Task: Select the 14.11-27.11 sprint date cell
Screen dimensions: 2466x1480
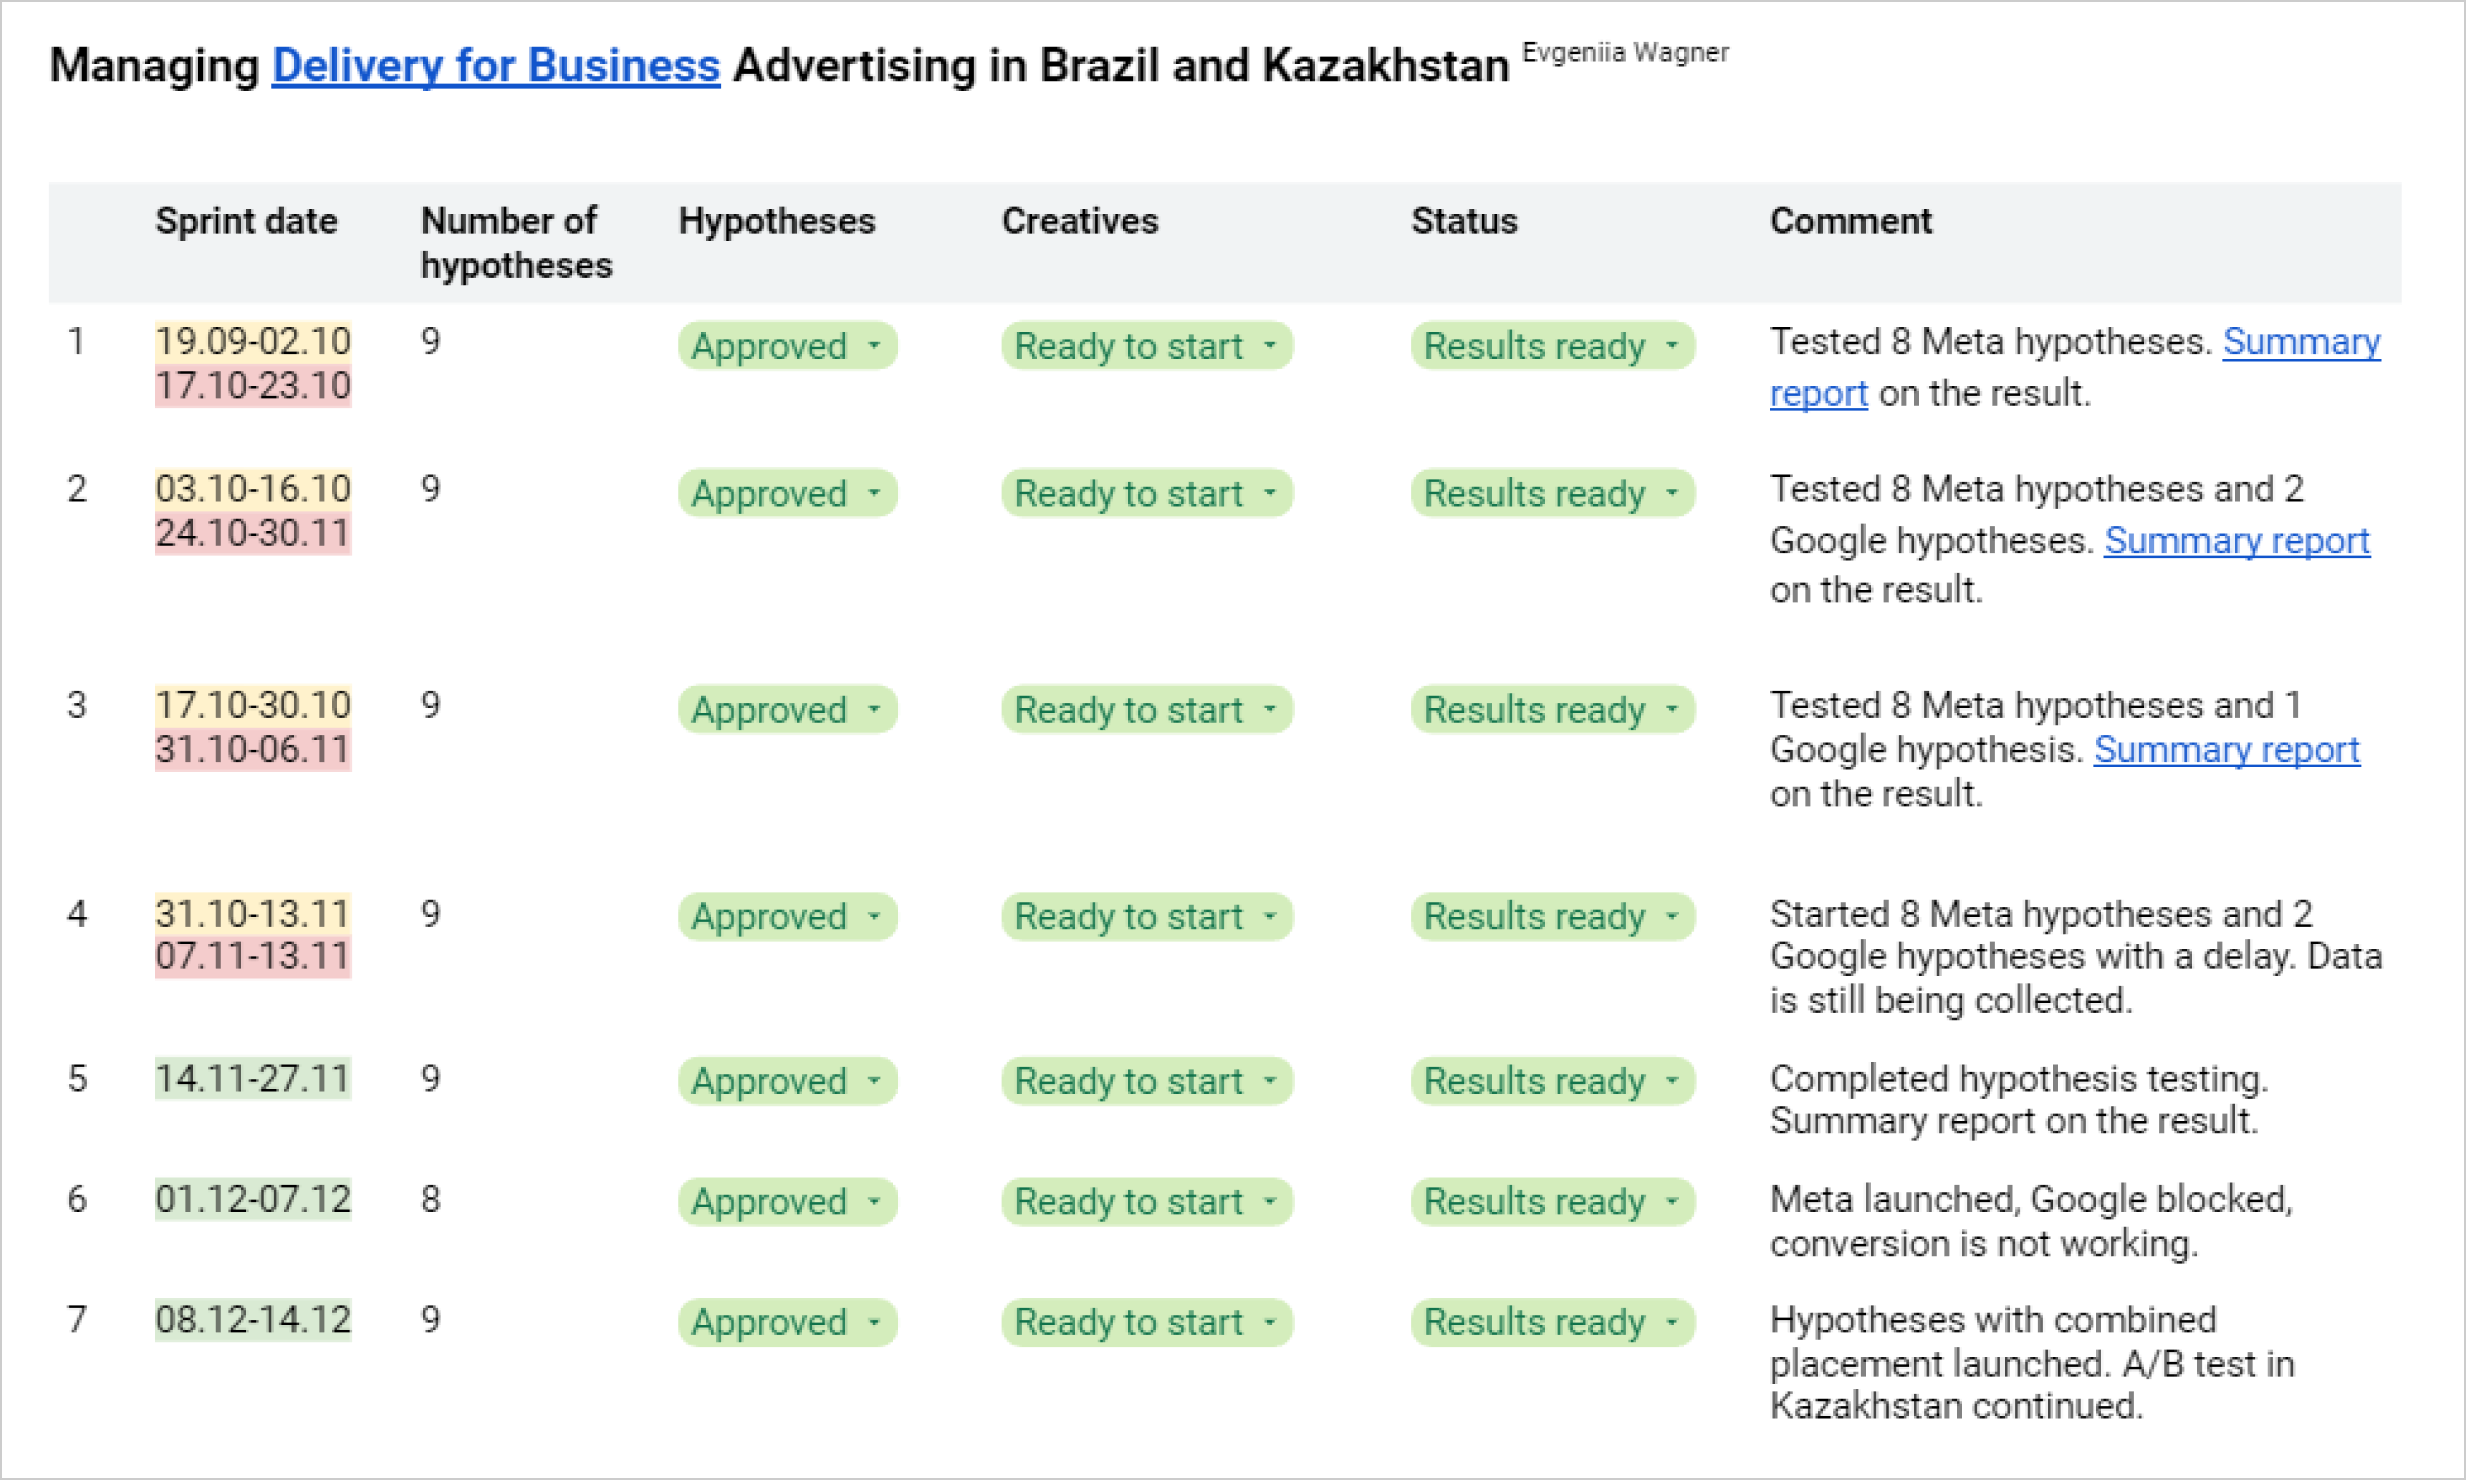Action: [x=253, y=1079]
